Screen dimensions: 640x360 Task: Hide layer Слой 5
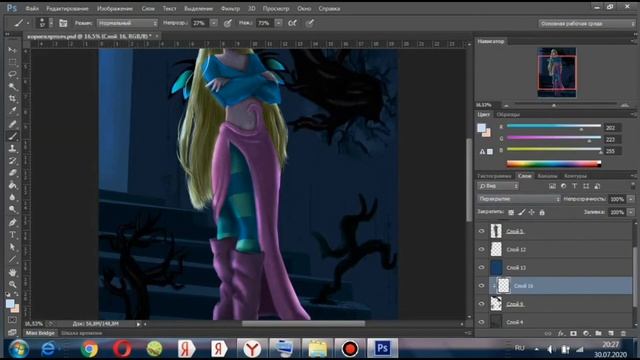click(481, 231)
